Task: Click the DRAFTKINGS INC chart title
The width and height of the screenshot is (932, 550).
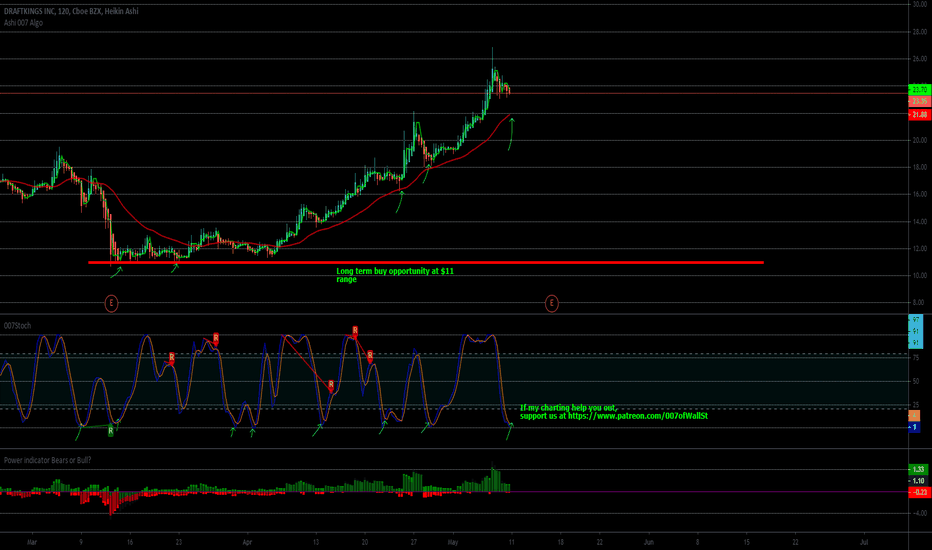Action: click(71, 11)
